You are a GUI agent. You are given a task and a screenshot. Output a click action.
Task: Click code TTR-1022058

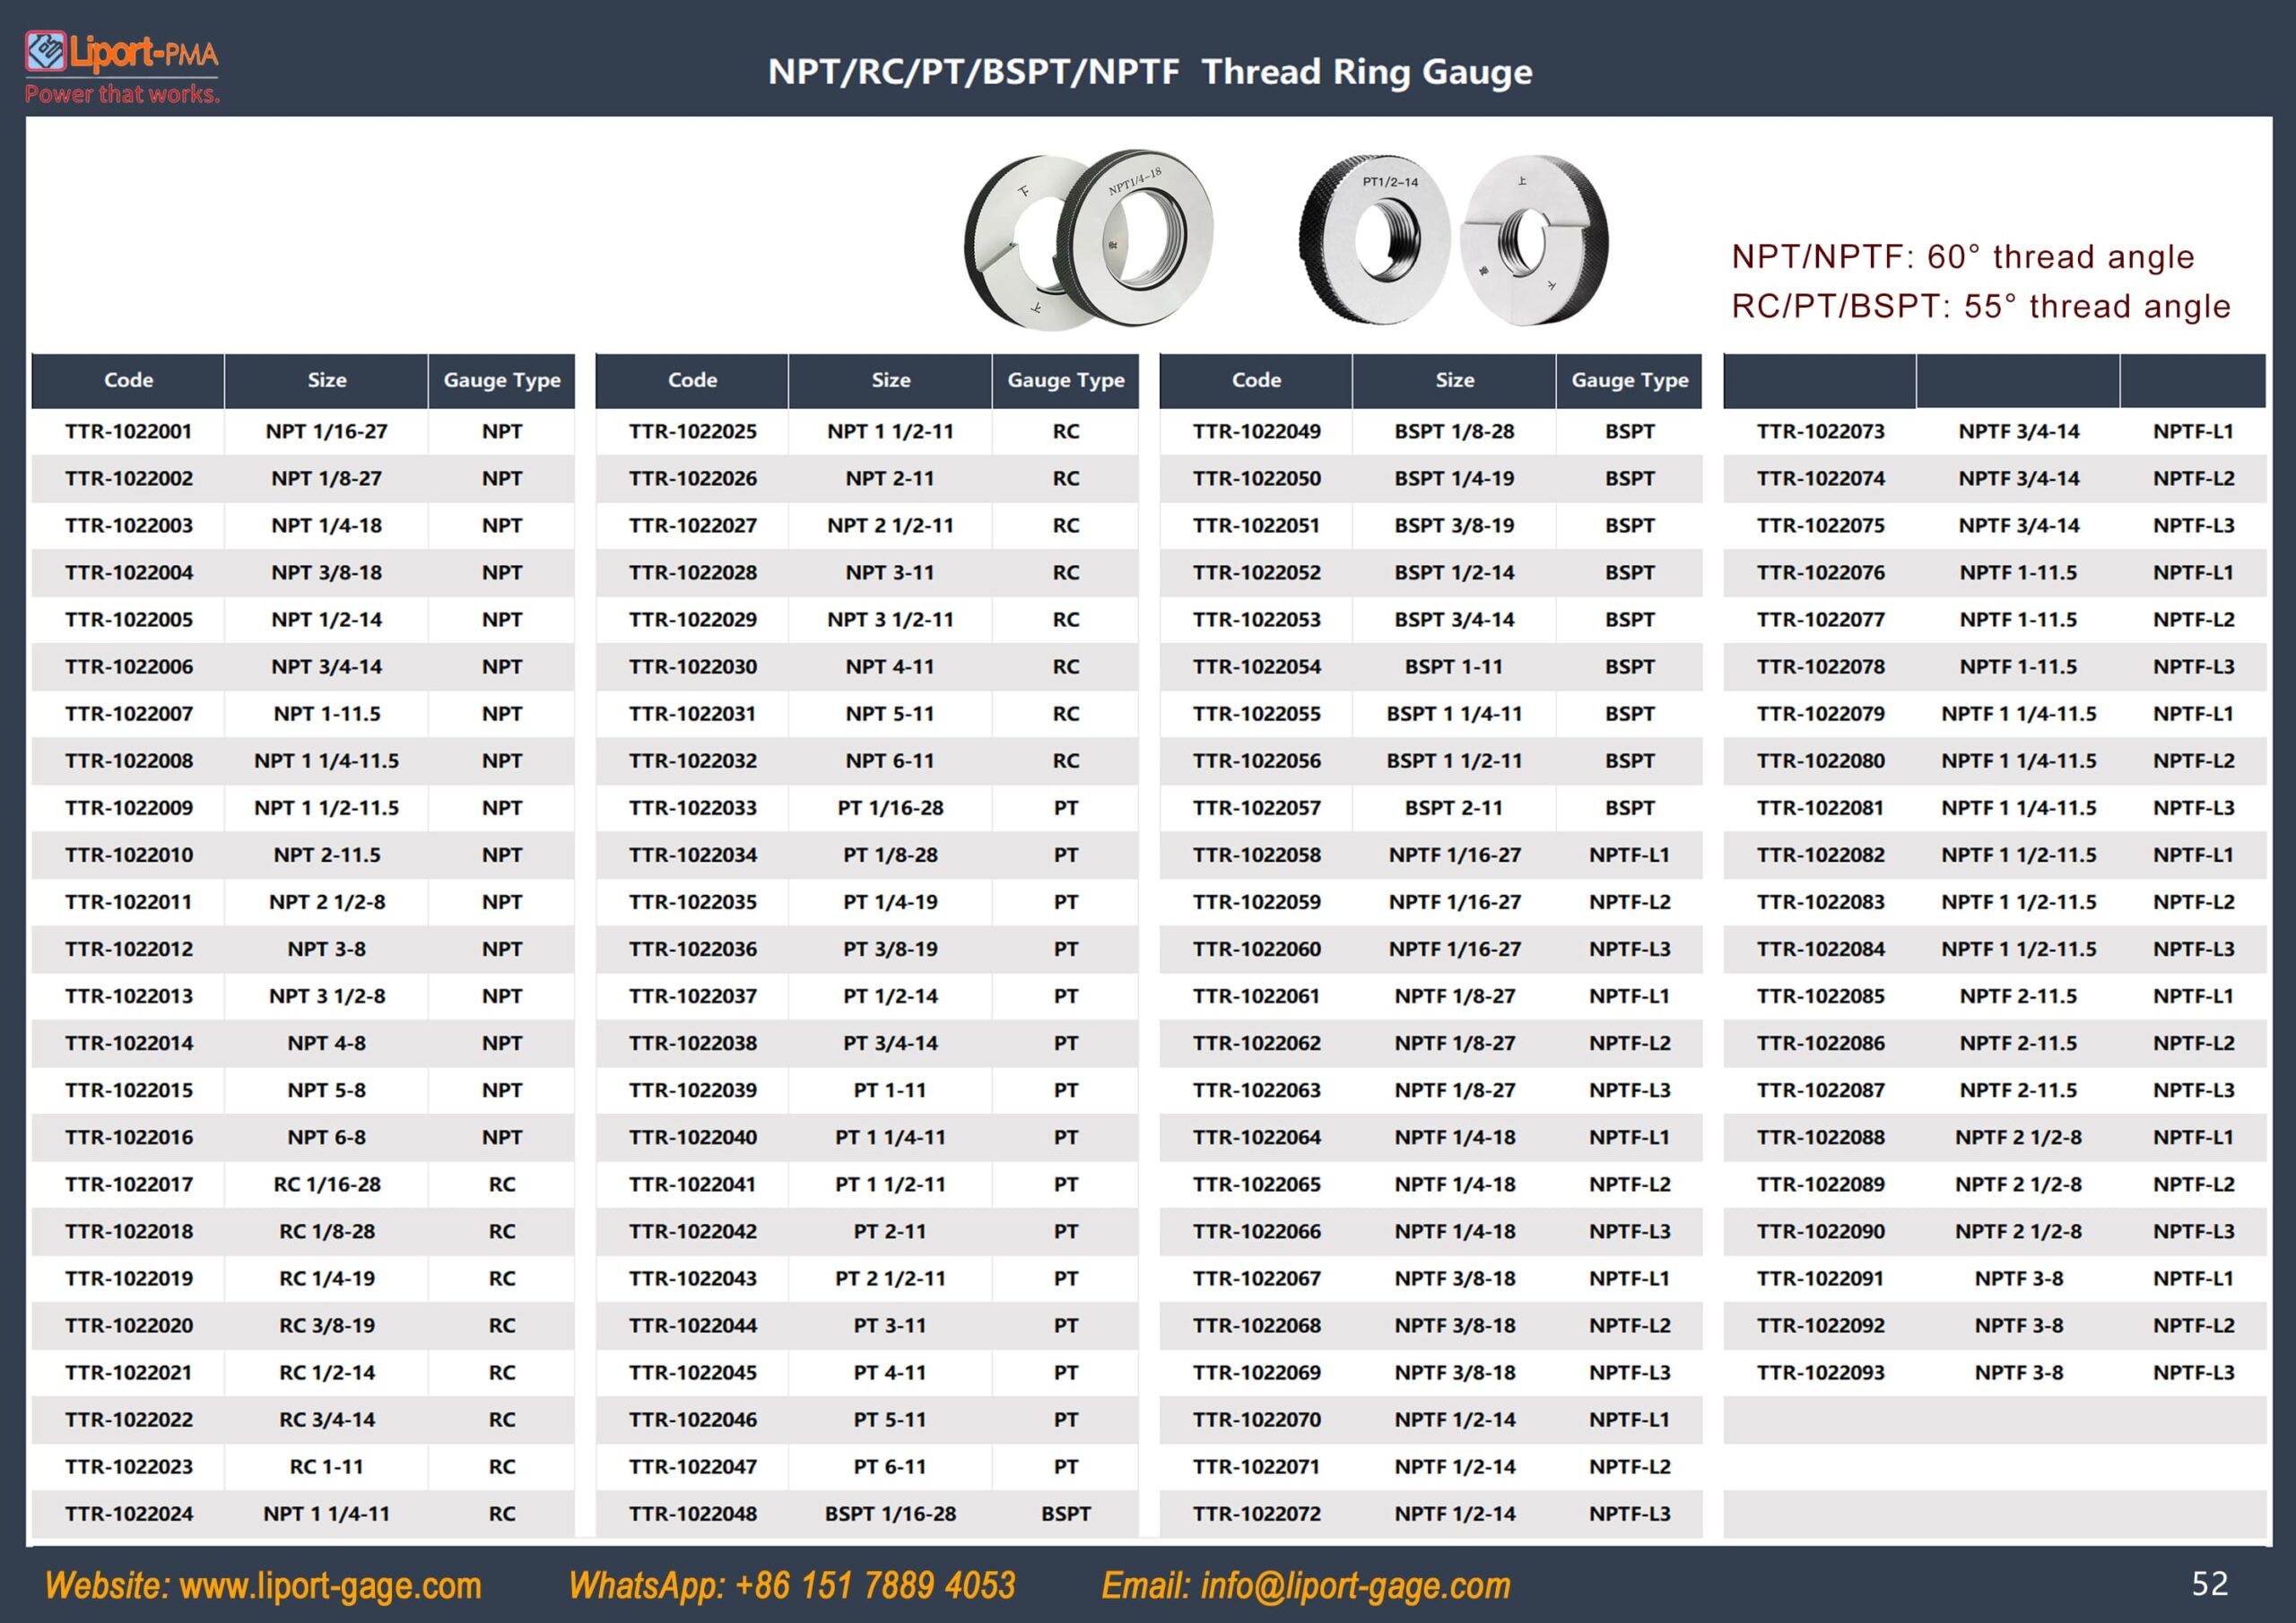coord(1257,854)
